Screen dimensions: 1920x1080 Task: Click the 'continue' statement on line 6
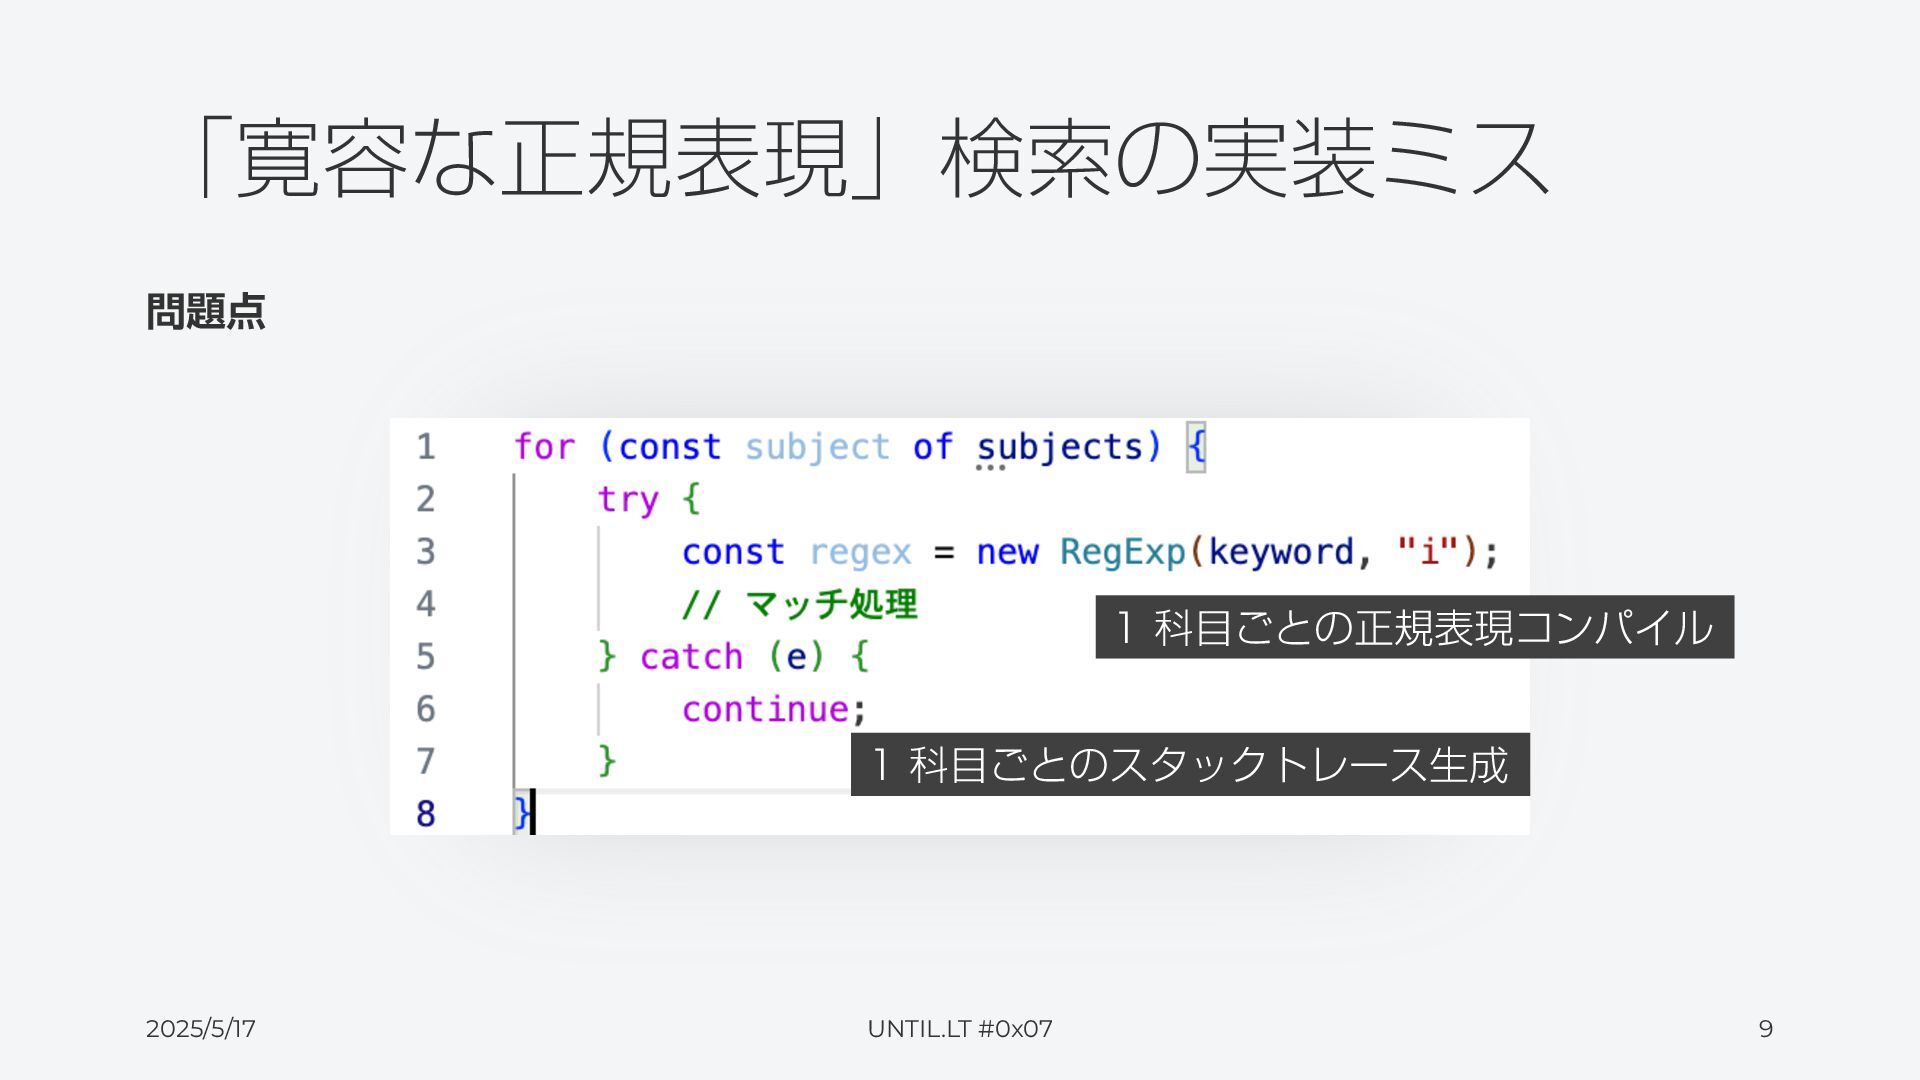pyautogui.click(x=765, y=709)
